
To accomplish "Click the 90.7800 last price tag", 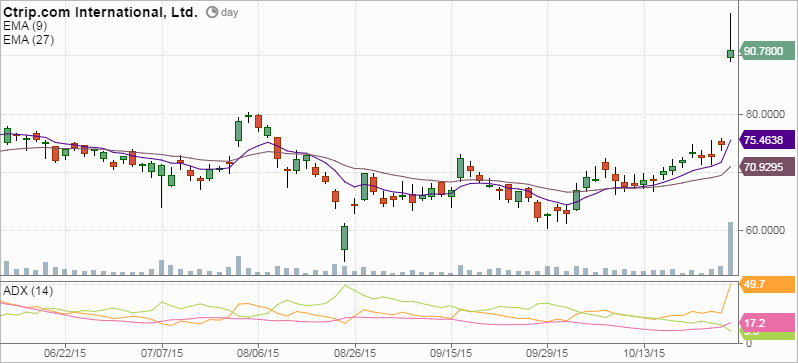I will click(x=766, y=51).
